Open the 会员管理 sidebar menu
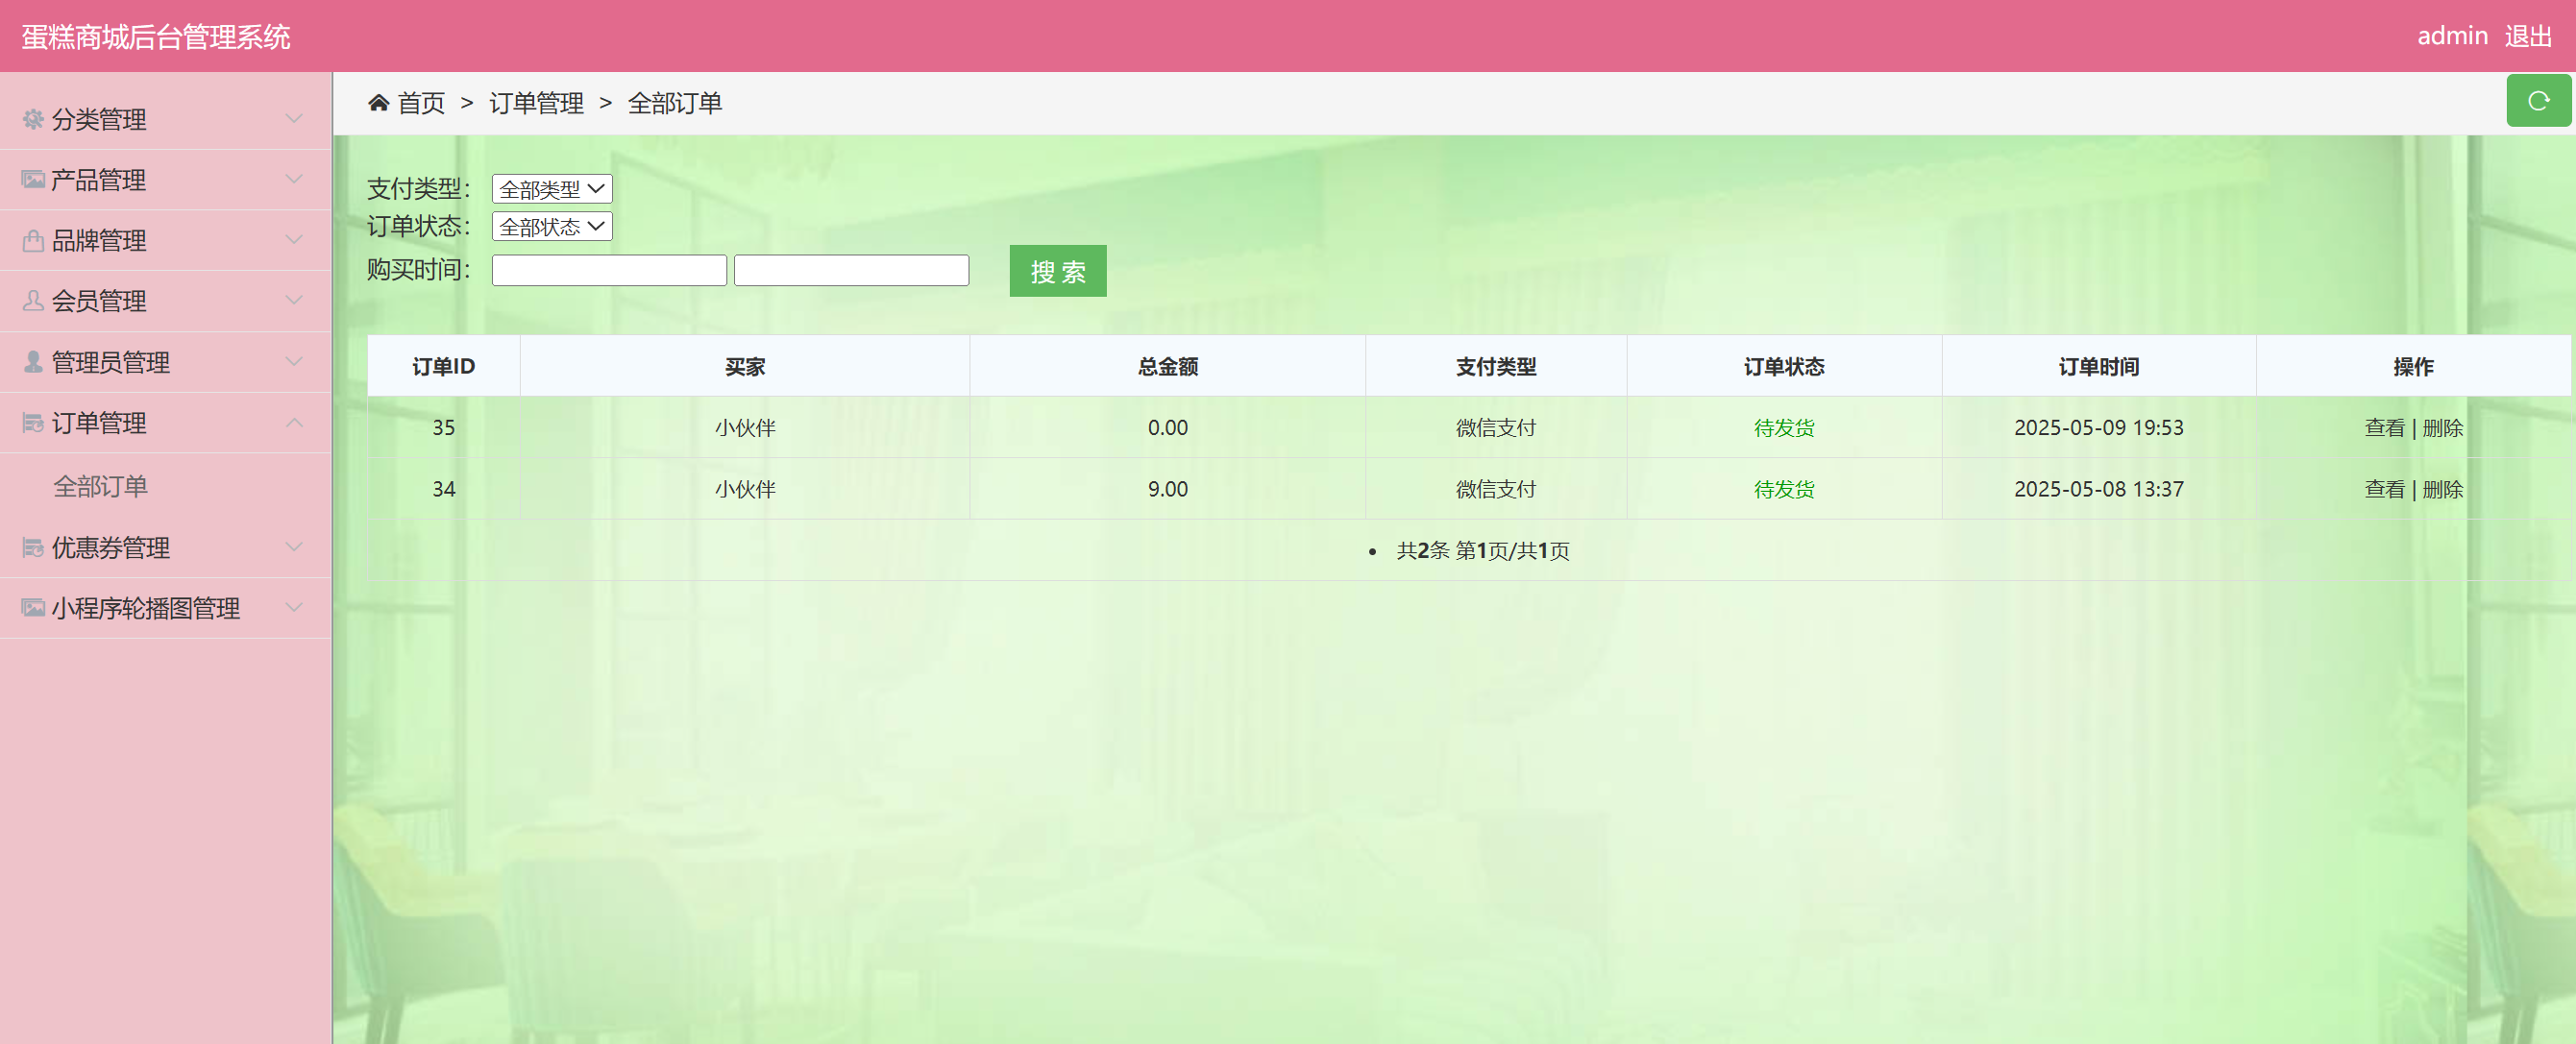 (99, 301)
